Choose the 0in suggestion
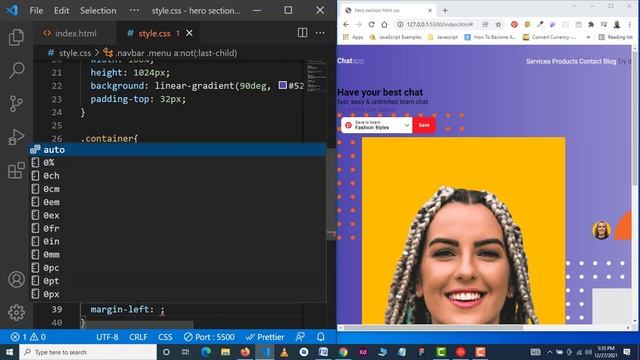The height and width of the screenshot is (360, 640). 177,241
